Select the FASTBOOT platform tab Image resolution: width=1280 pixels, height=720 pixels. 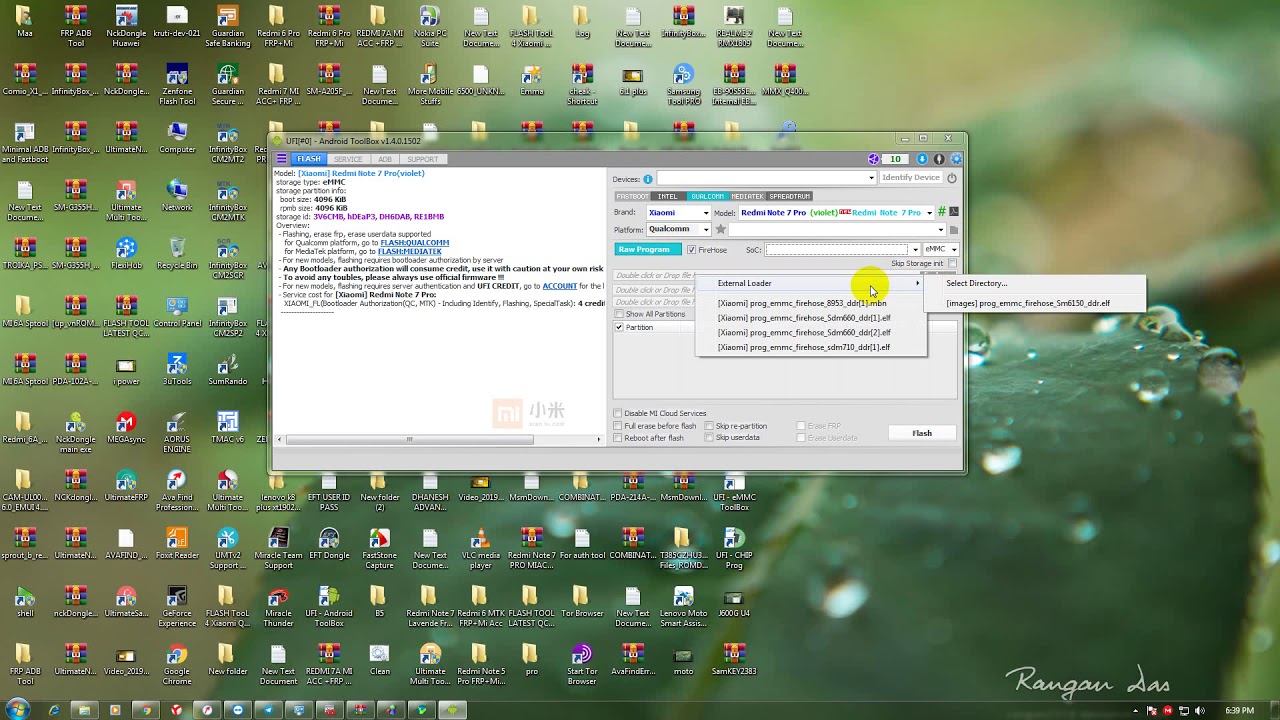632,196
